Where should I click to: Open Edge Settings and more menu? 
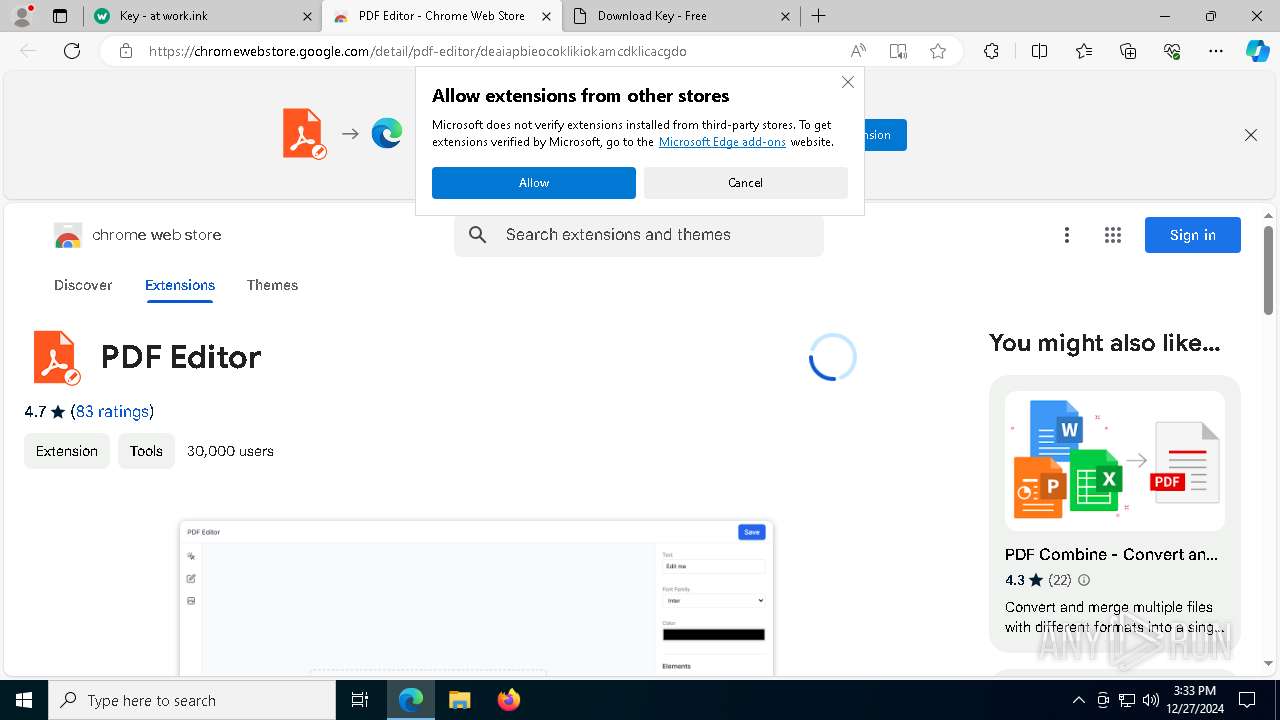(1216, 51)
